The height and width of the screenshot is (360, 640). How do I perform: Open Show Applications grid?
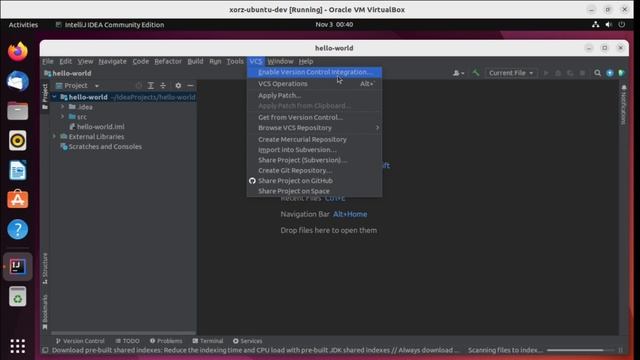pyautogui.click(x=18, y=346)
